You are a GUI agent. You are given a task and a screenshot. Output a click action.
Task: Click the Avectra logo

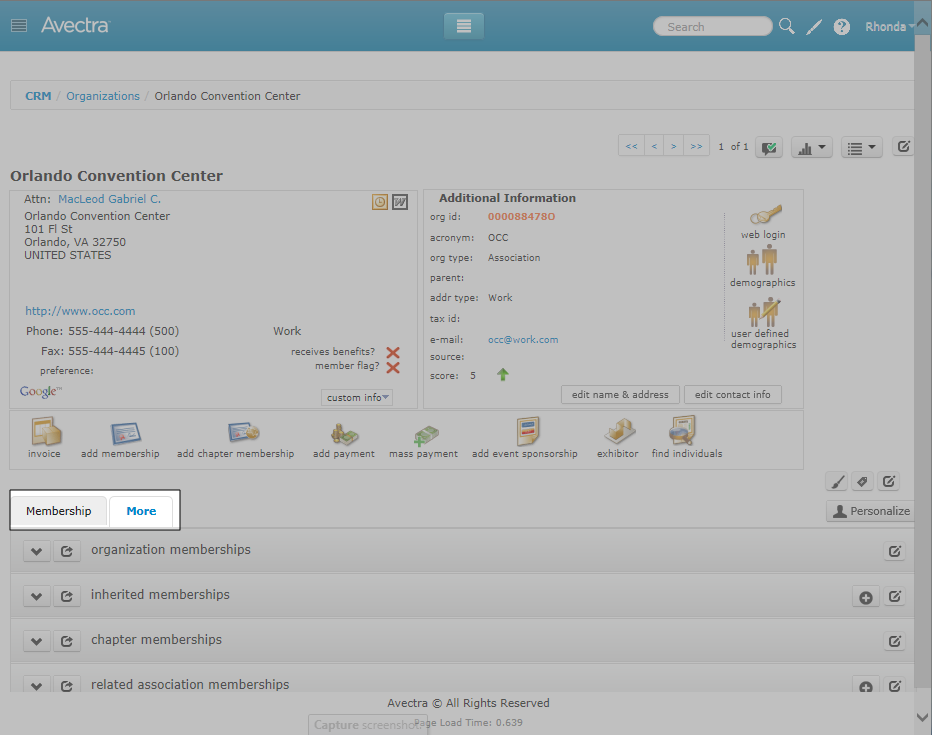[x=75, y=26]
